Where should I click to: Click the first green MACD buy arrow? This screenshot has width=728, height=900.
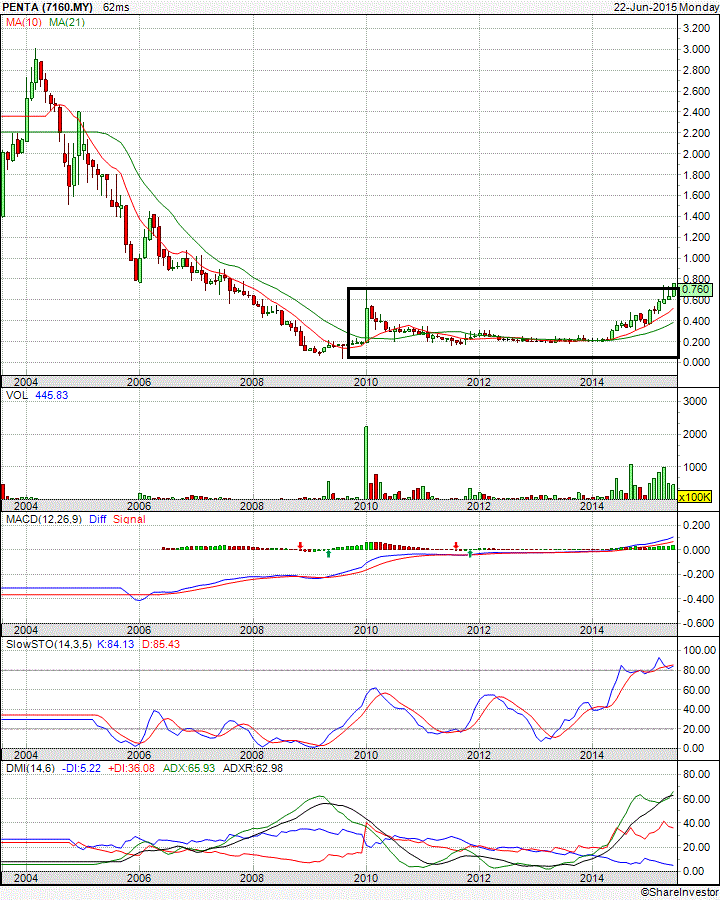328,553
